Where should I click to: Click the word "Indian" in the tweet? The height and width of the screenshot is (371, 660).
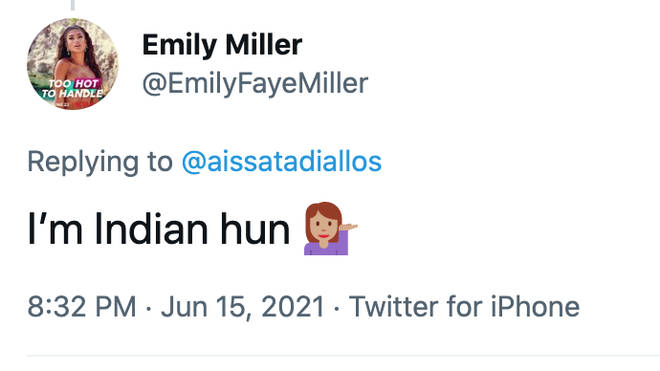point(151,230)
